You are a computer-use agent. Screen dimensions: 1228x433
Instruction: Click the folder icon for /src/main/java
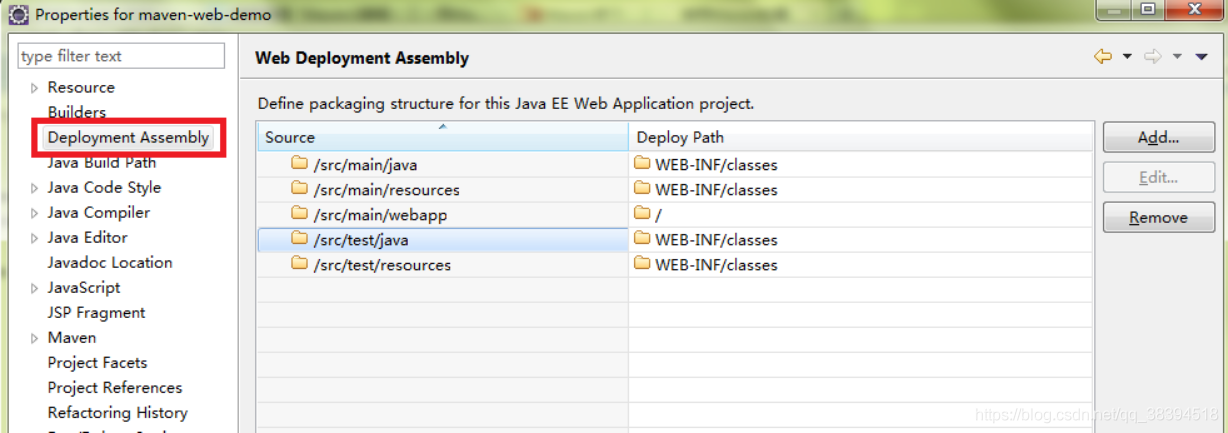(x=299, y=164)
